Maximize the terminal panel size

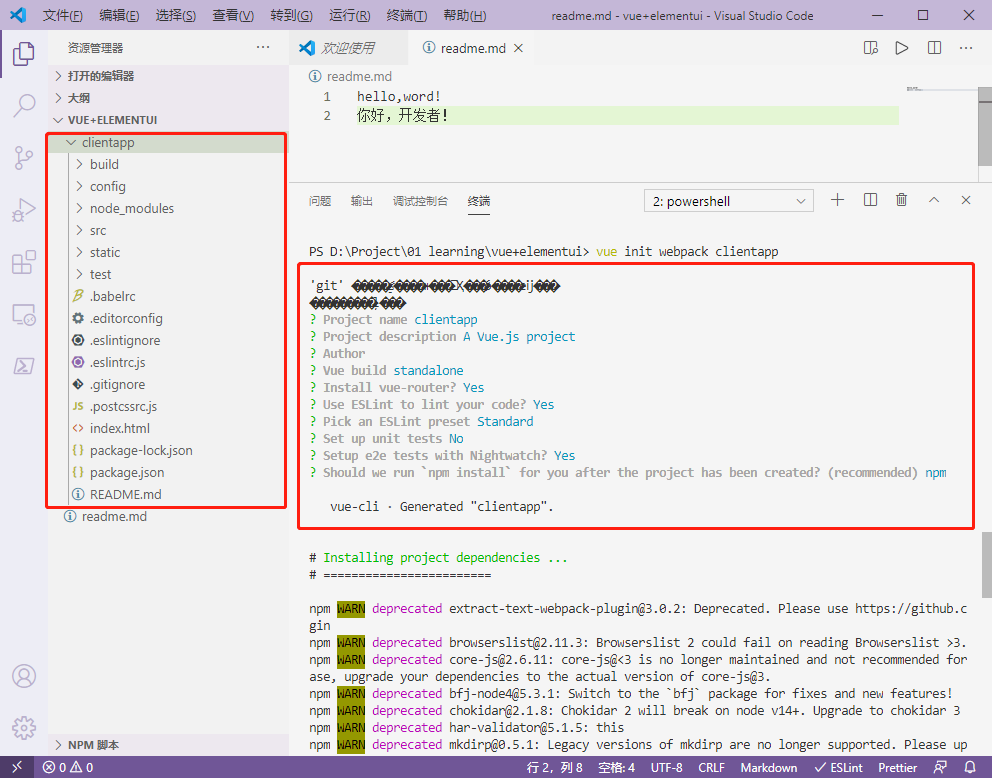coord(934,201)
